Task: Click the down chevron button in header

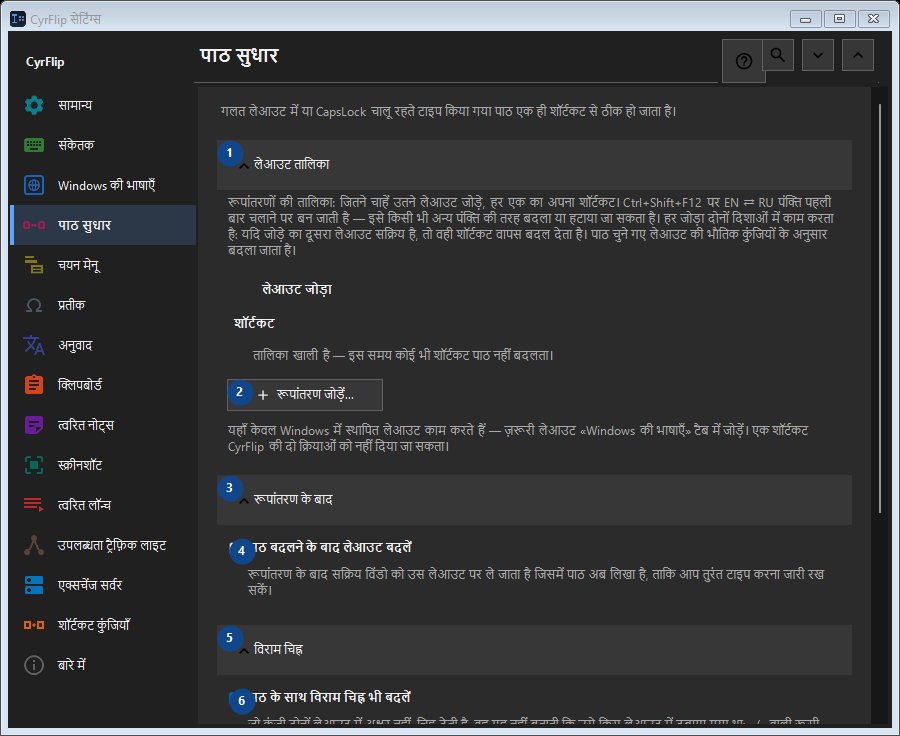Action: pyautogui.click(x=818, y=55)
